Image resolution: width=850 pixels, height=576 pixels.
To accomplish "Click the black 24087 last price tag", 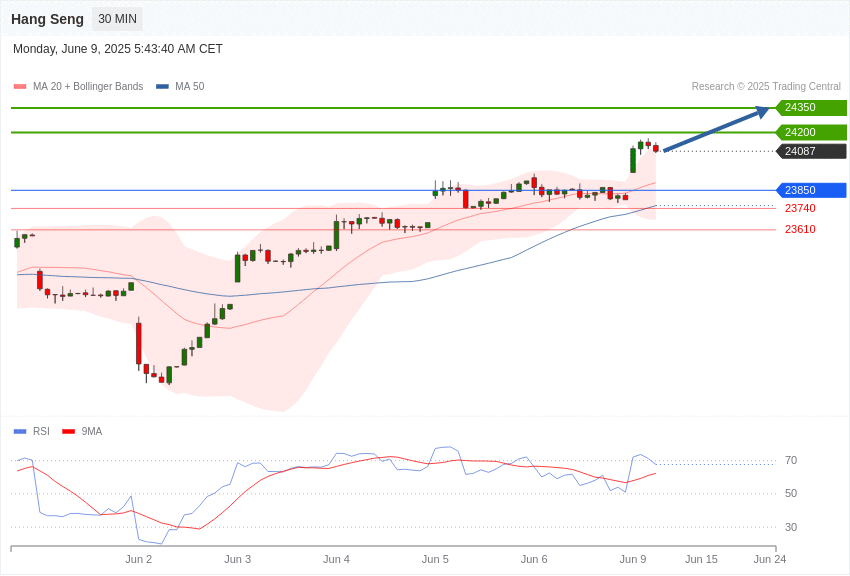I will pos(812,151).
